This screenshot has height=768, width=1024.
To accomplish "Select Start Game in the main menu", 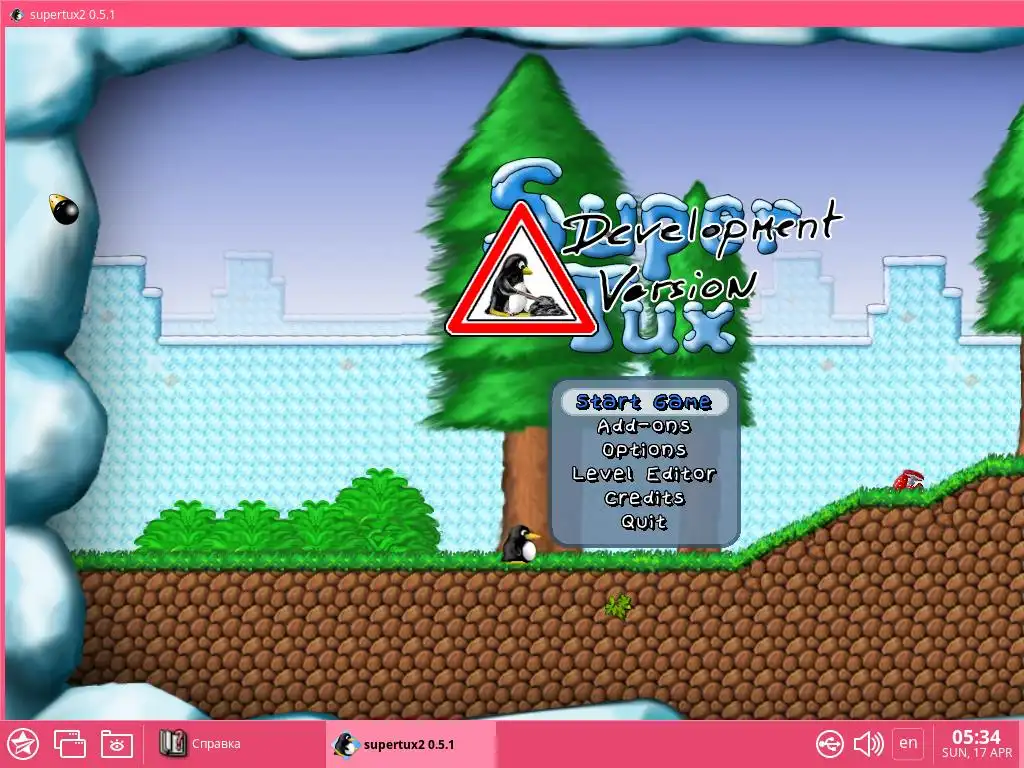I will [x=644, y=402].
